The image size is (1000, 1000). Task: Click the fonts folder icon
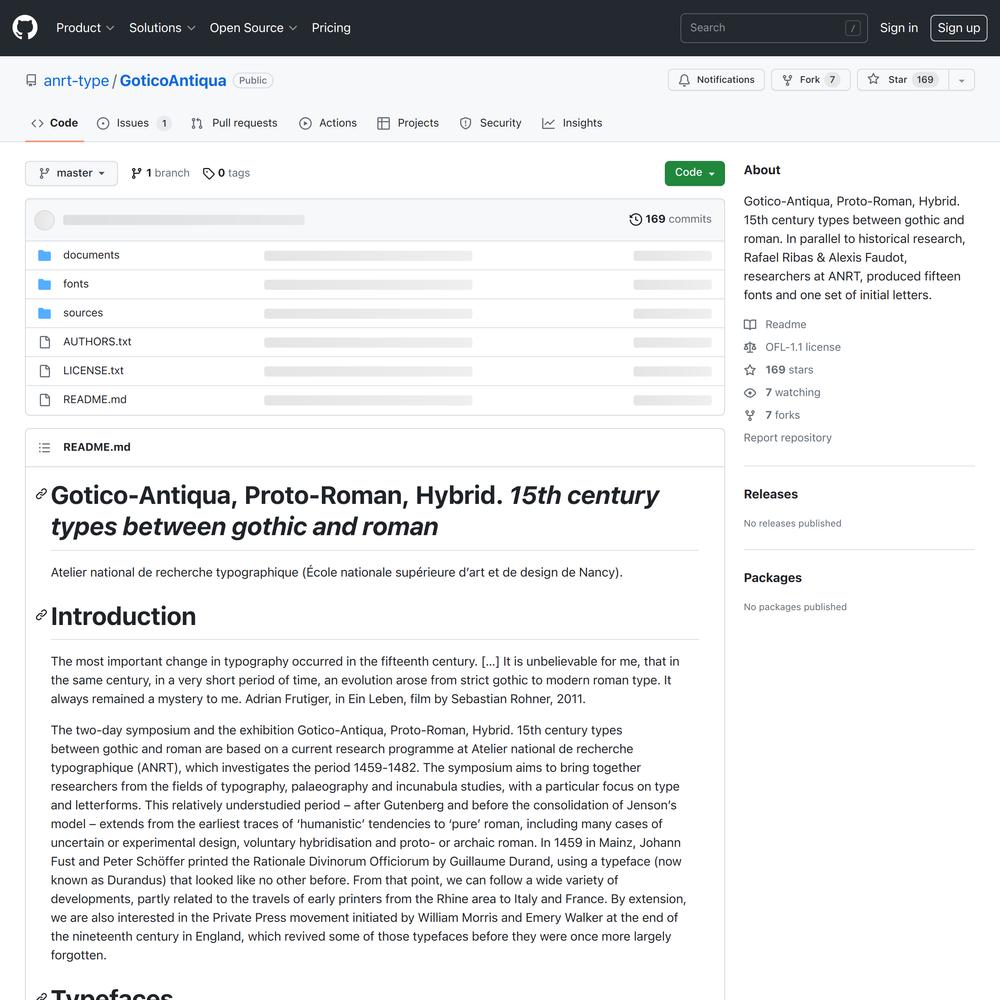point(45,284)
